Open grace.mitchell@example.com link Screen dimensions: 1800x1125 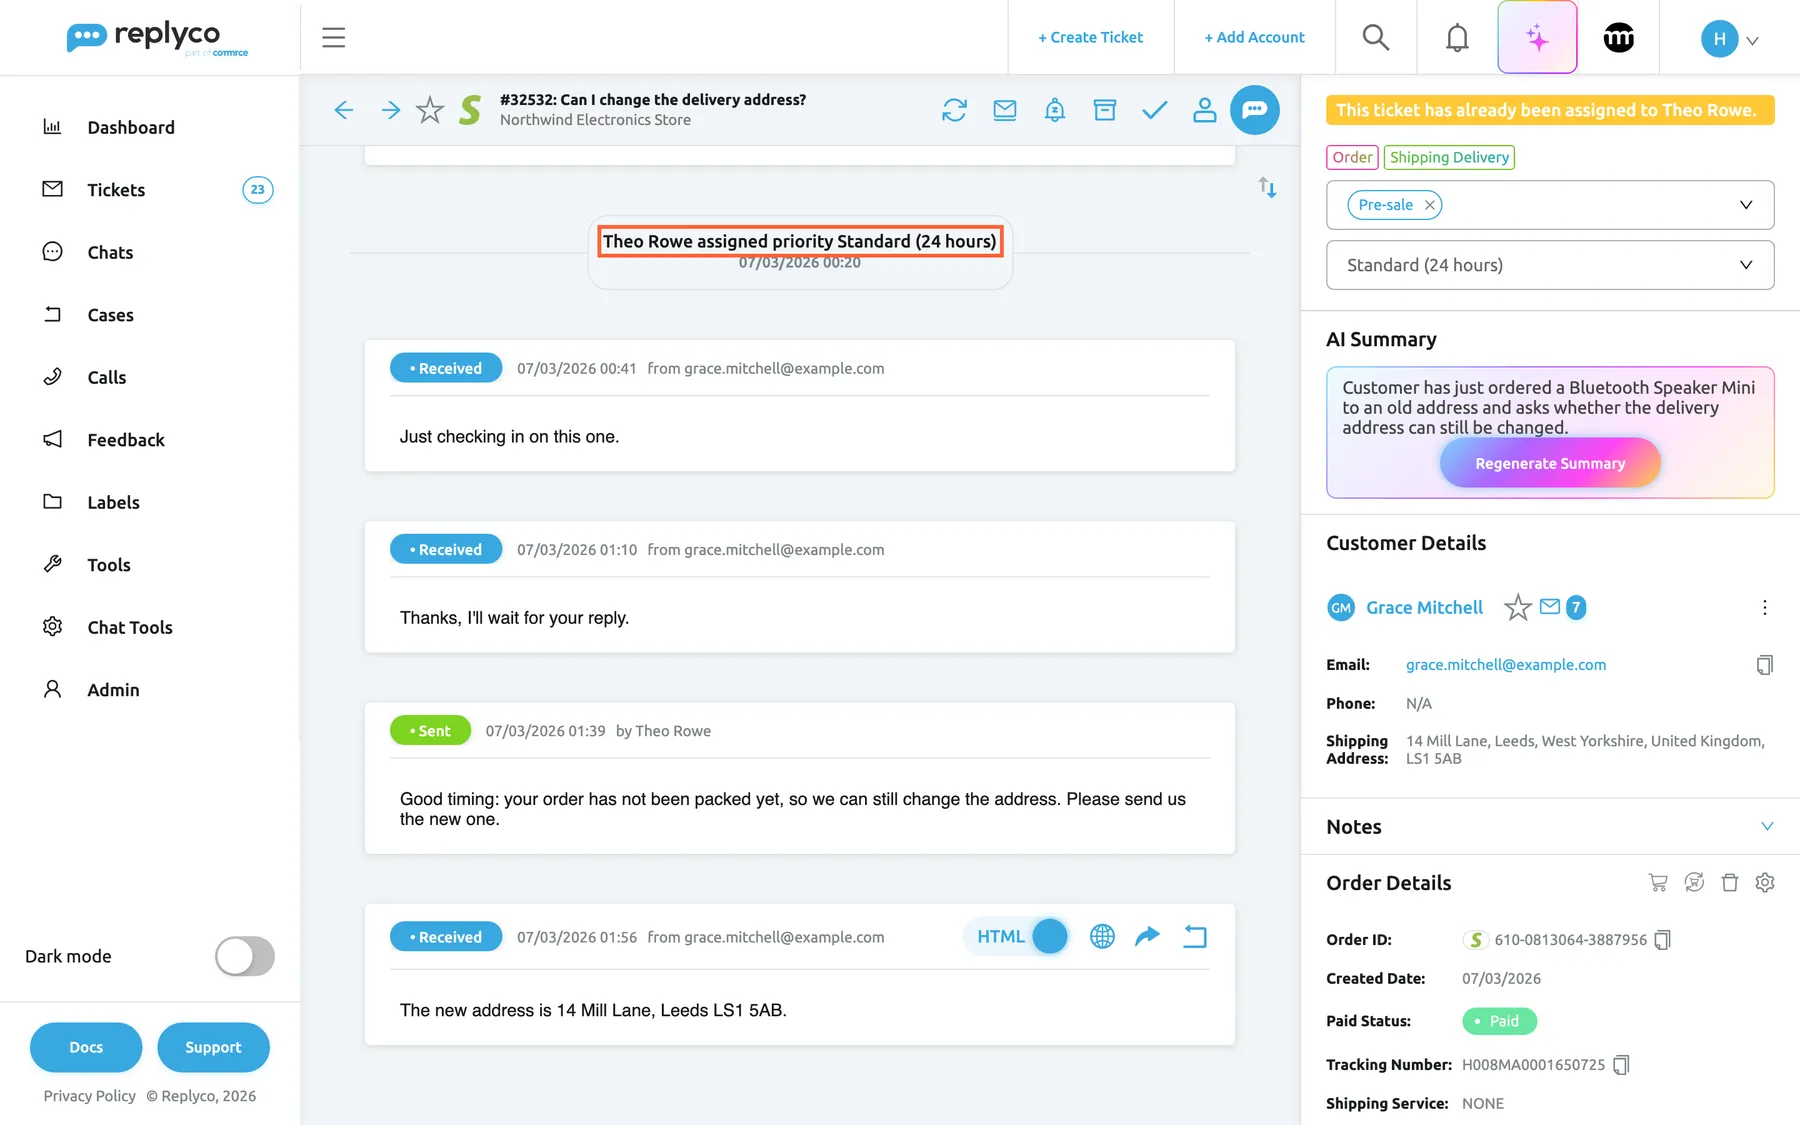tap(1506, 665)
